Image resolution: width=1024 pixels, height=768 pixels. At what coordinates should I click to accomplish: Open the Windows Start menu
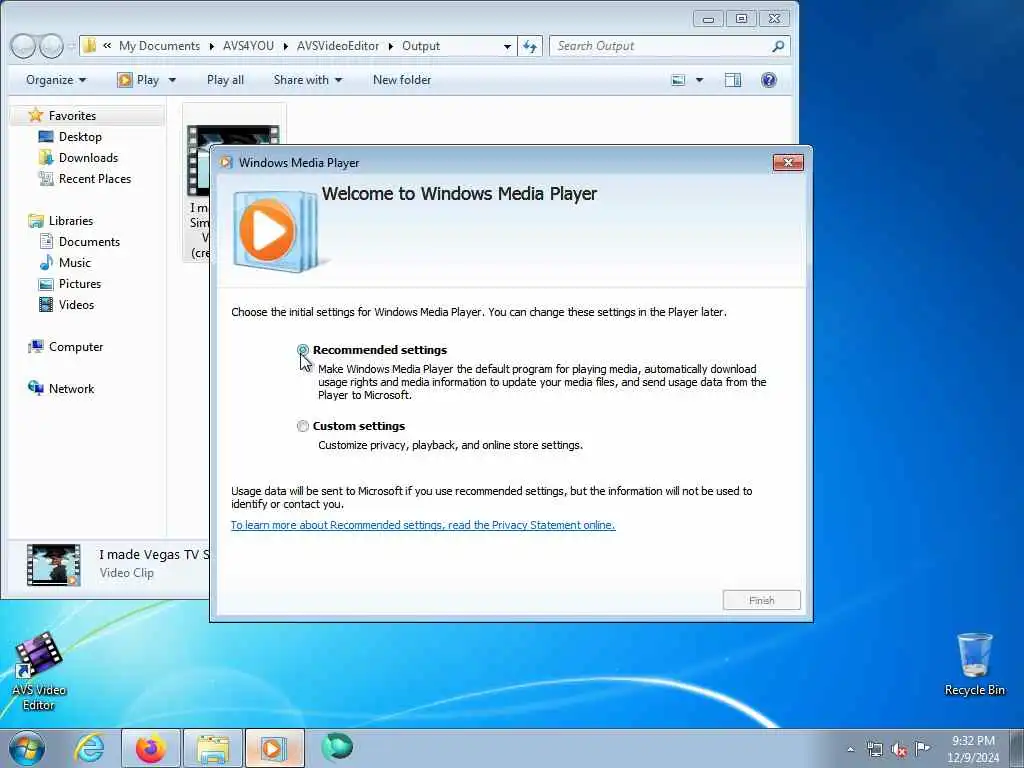(x=26, y=748)
